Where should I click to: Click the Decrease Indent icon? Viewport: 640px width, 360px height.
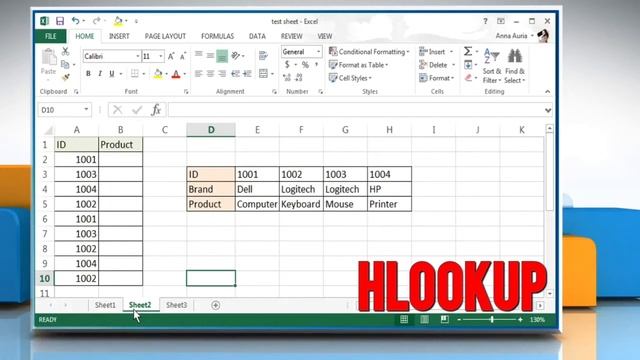tap(236, 74)
